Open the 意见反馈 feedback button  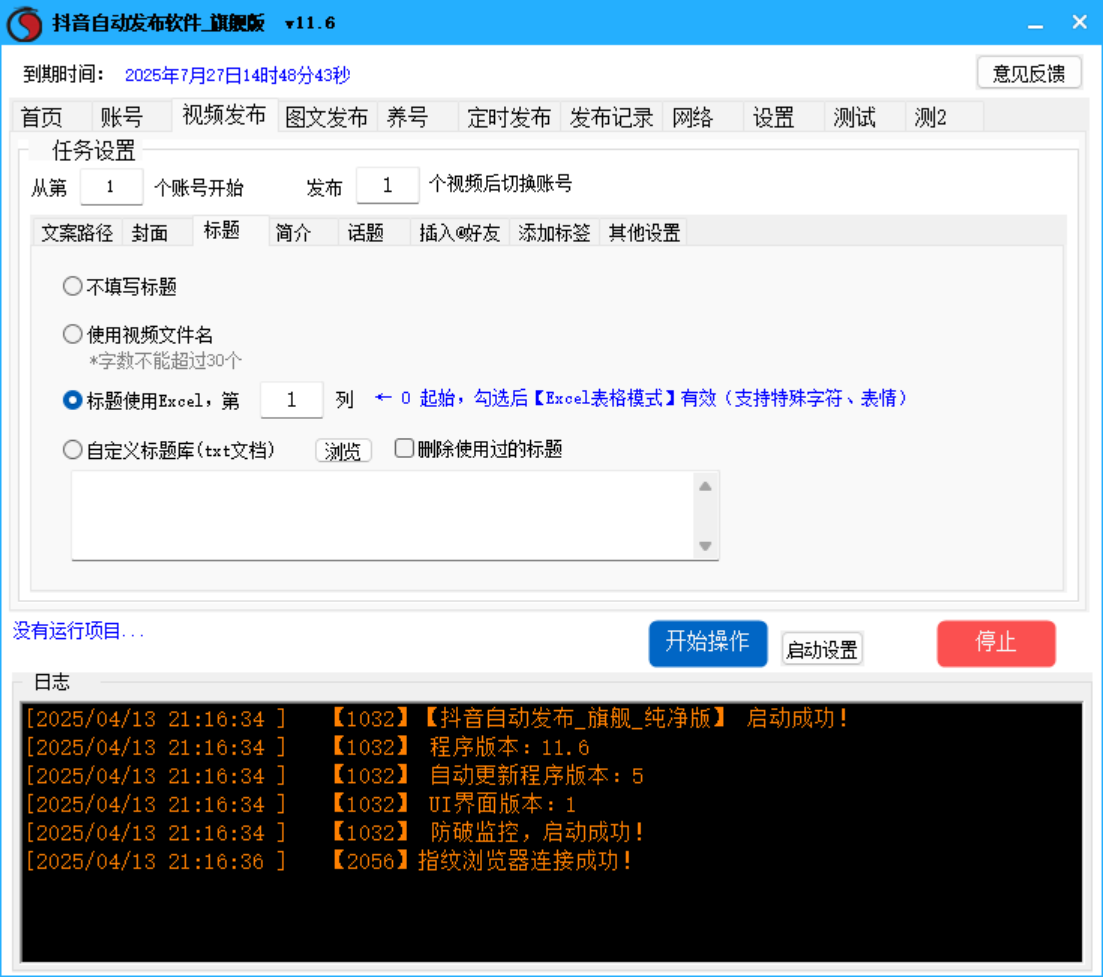(x=1029, y=73)
